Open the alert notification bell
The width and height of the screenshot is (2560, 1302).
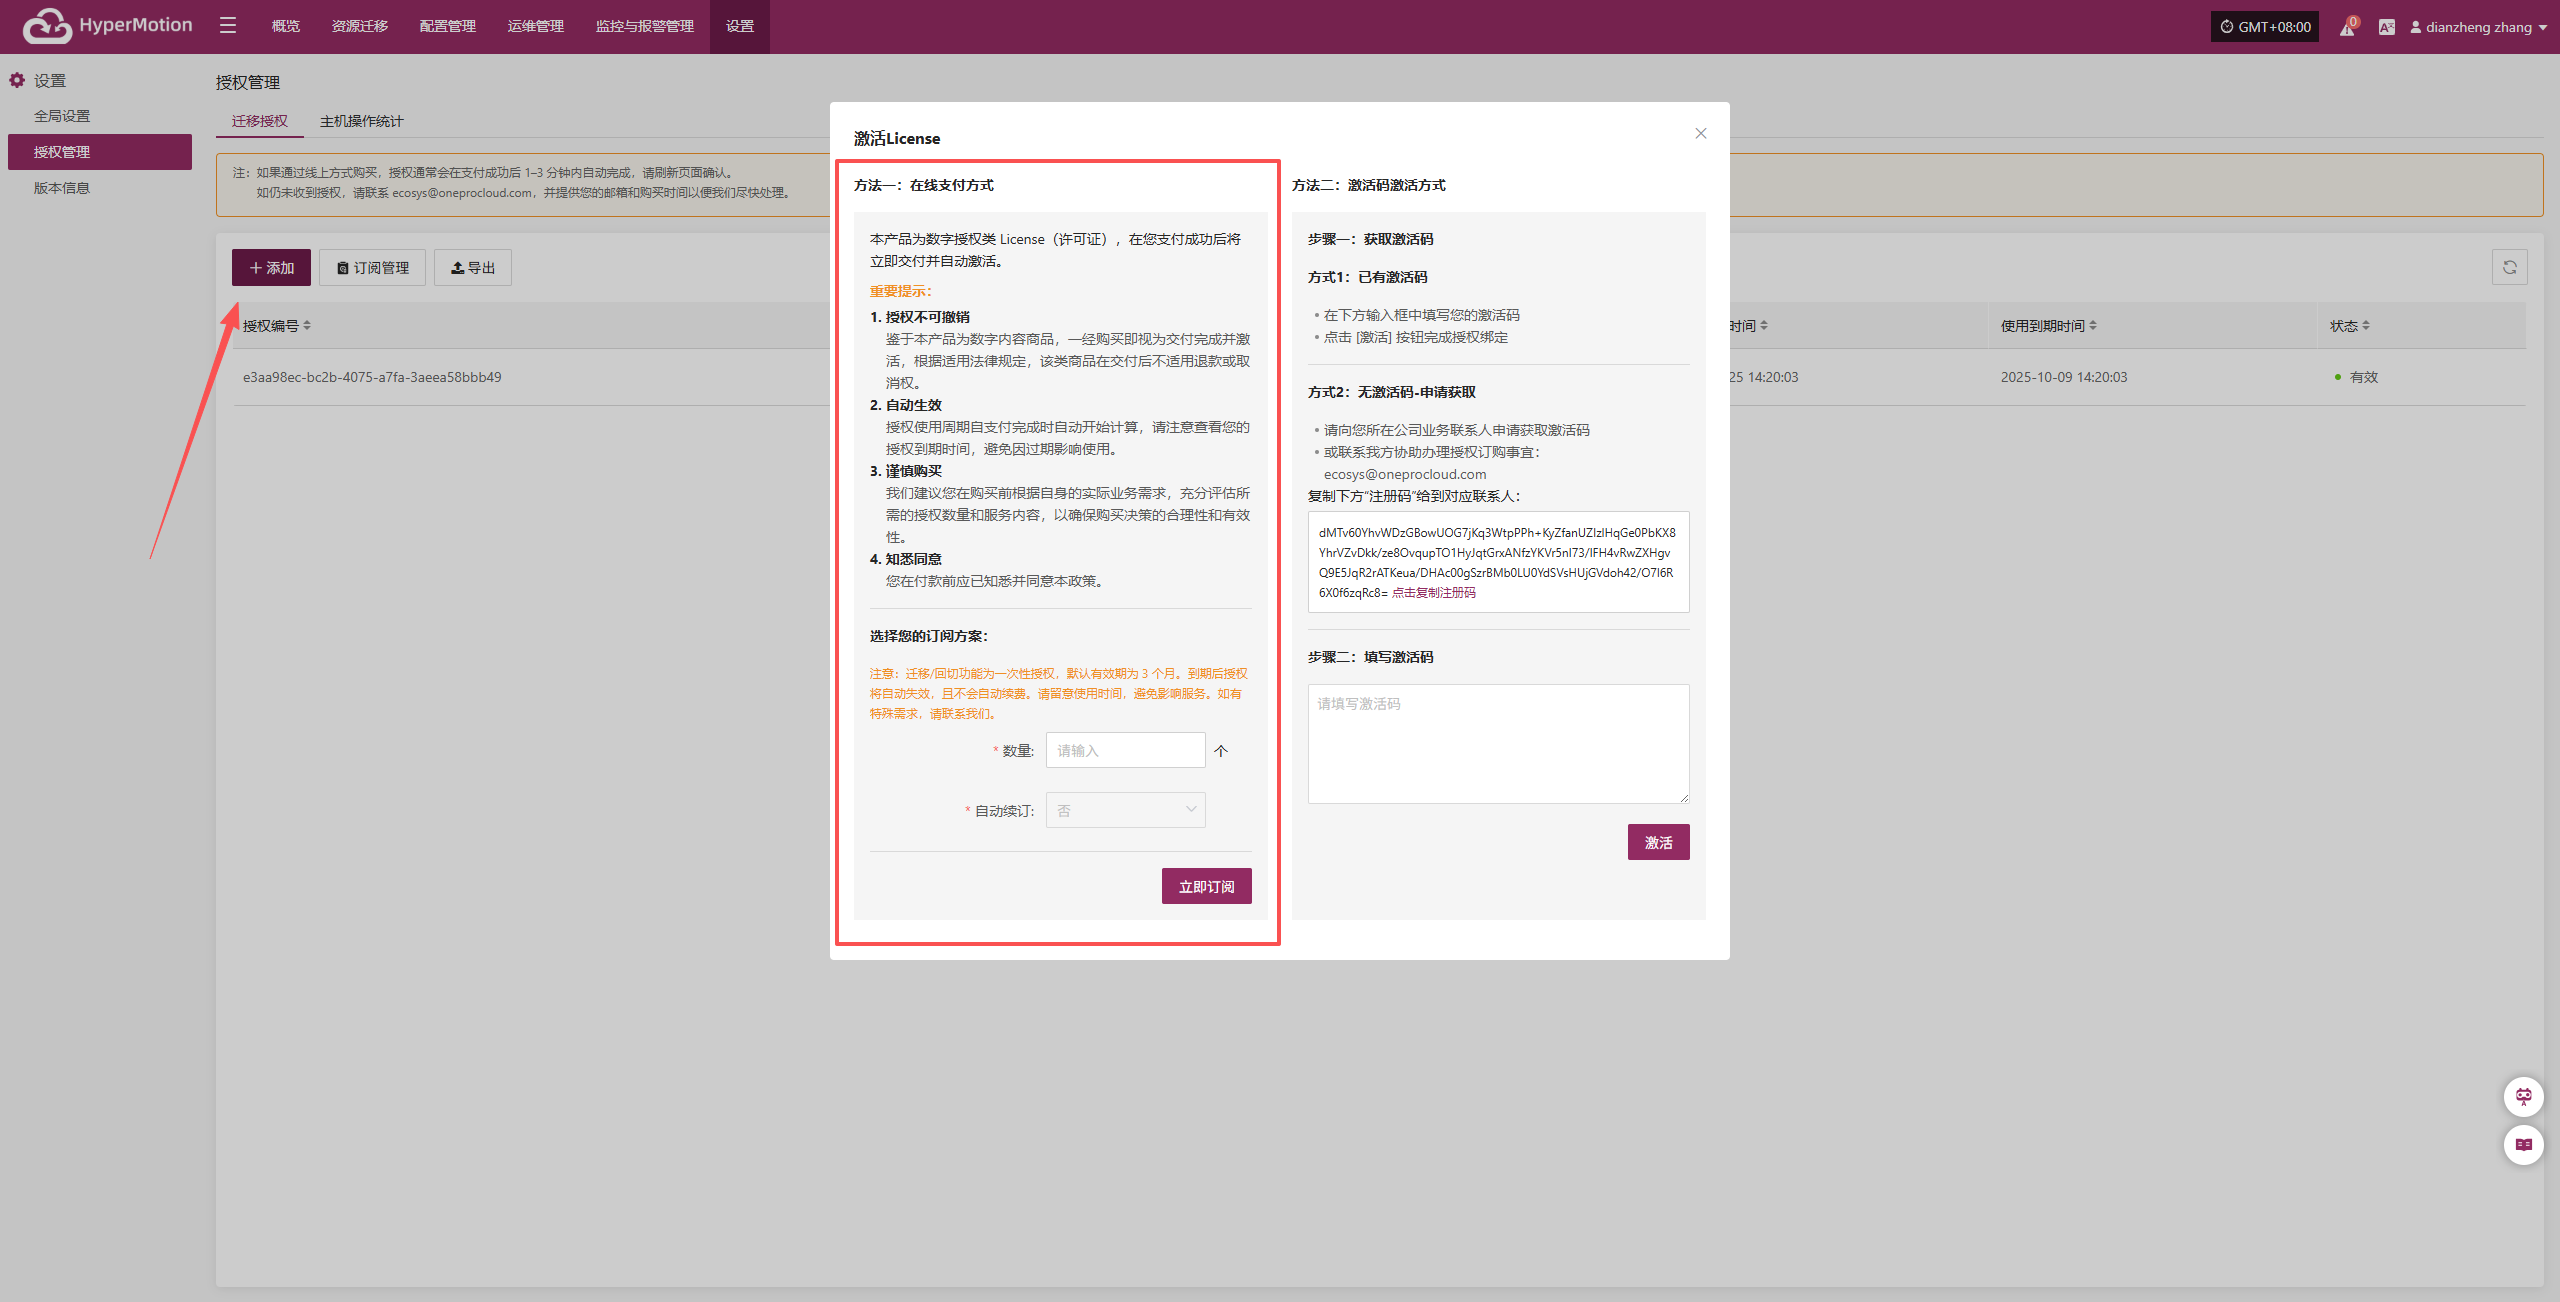click(x=2347, y=27)
